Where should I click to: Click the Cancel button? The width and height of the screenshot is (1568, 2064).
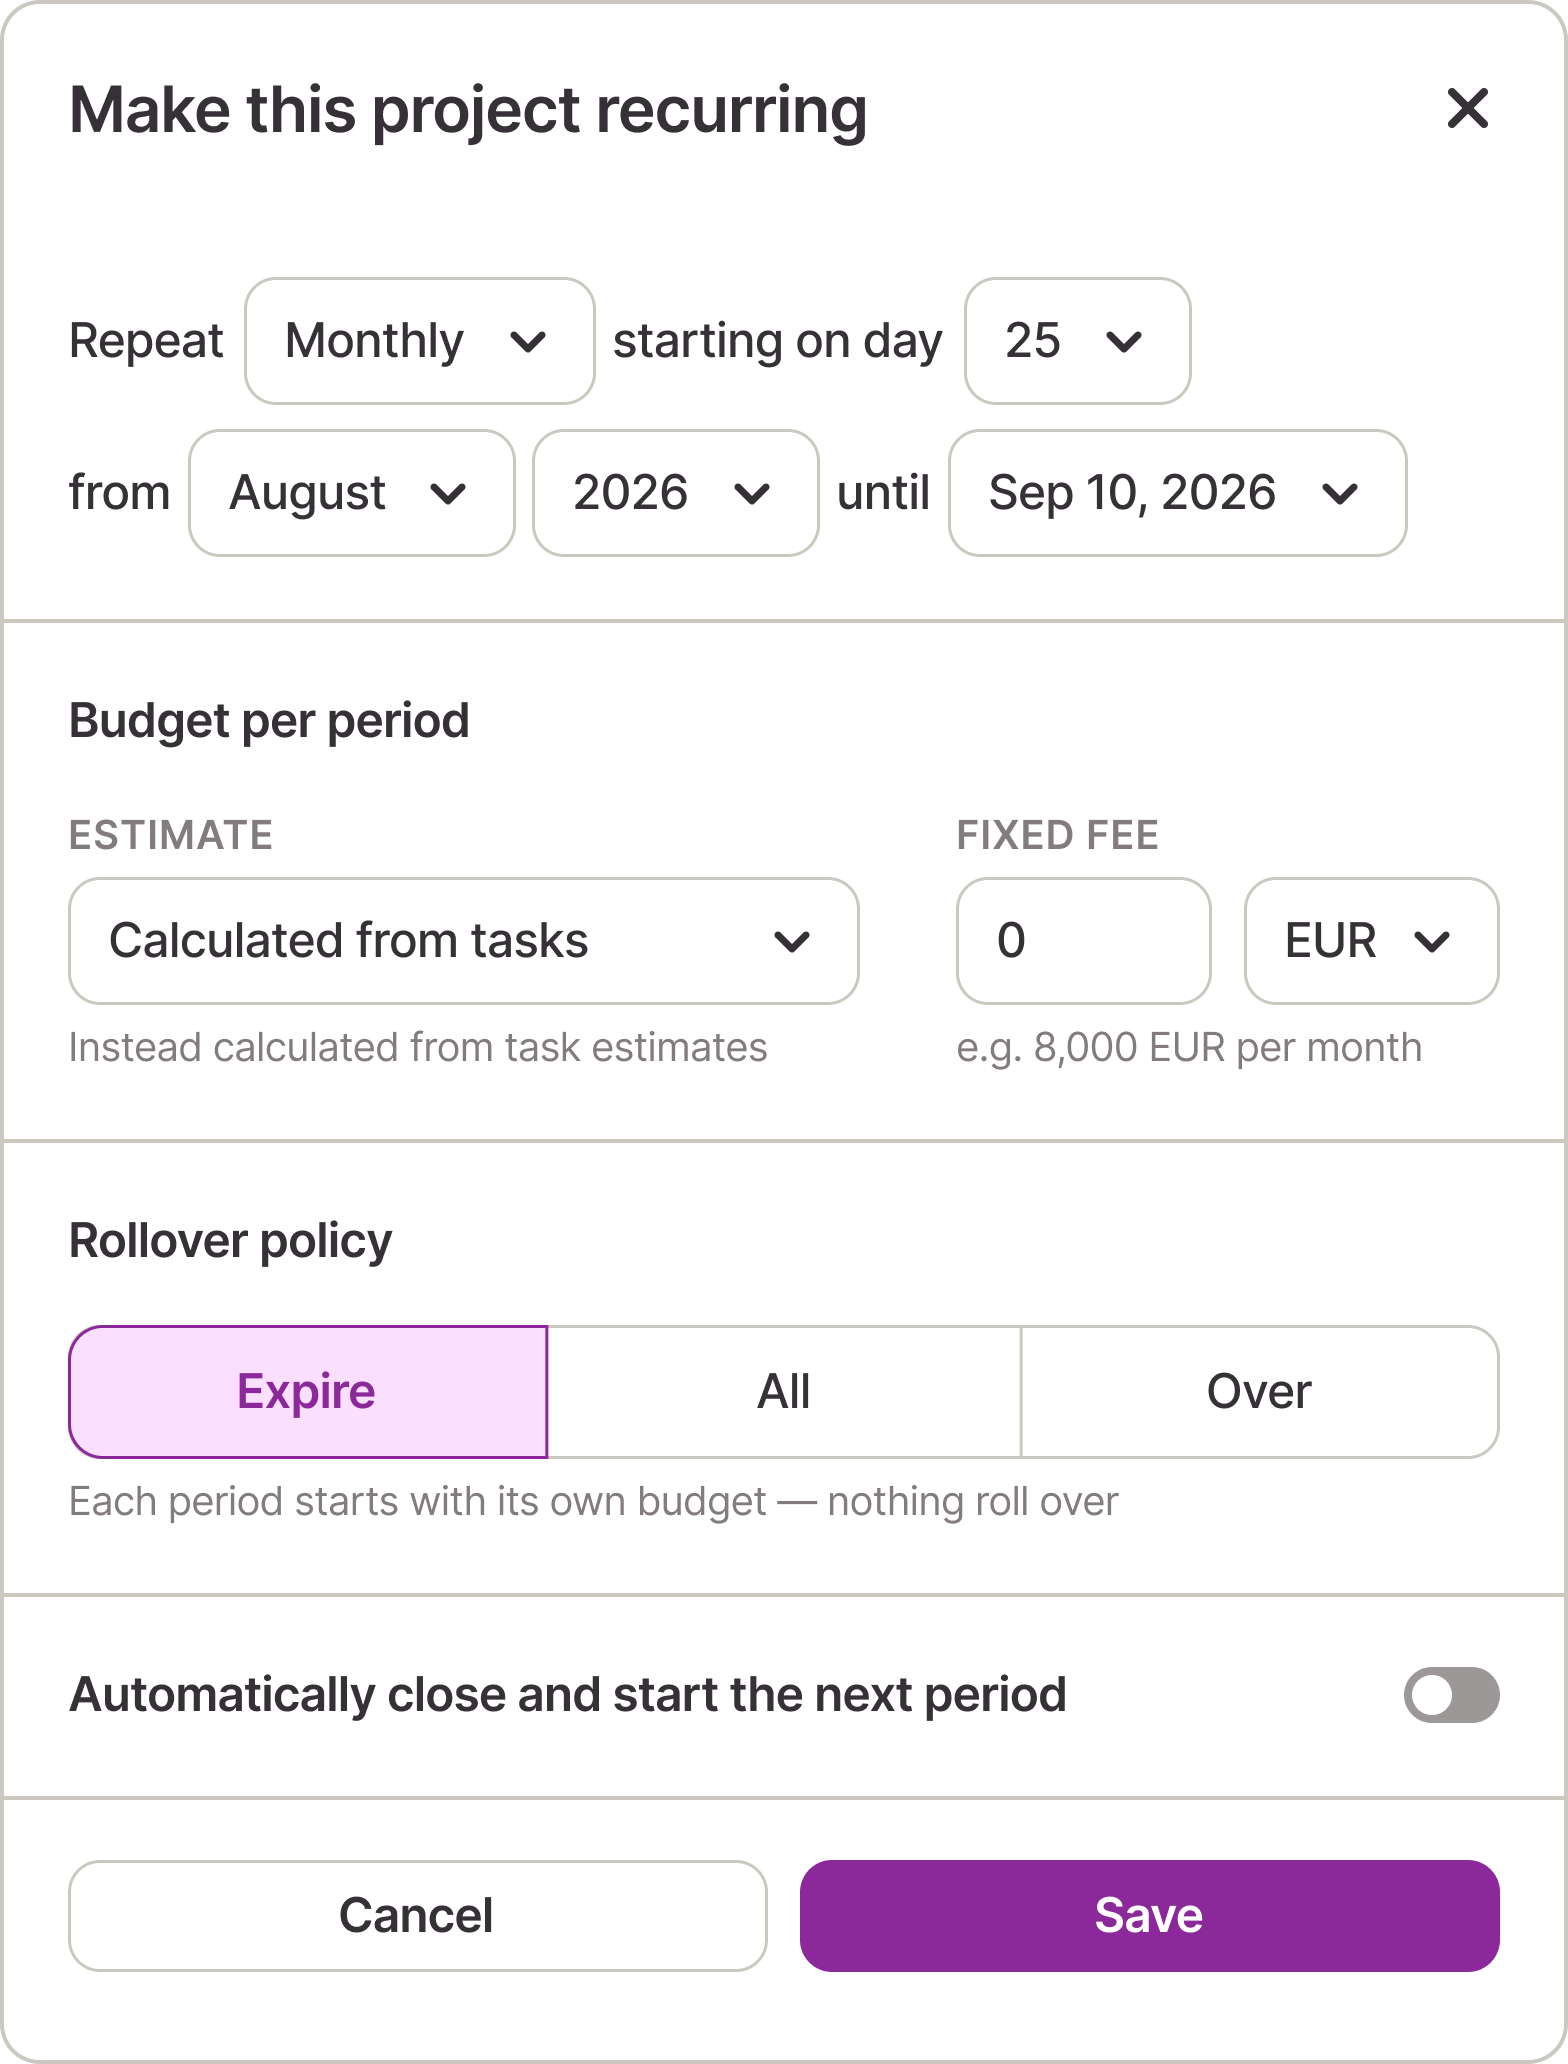[x=417, y=1916]
